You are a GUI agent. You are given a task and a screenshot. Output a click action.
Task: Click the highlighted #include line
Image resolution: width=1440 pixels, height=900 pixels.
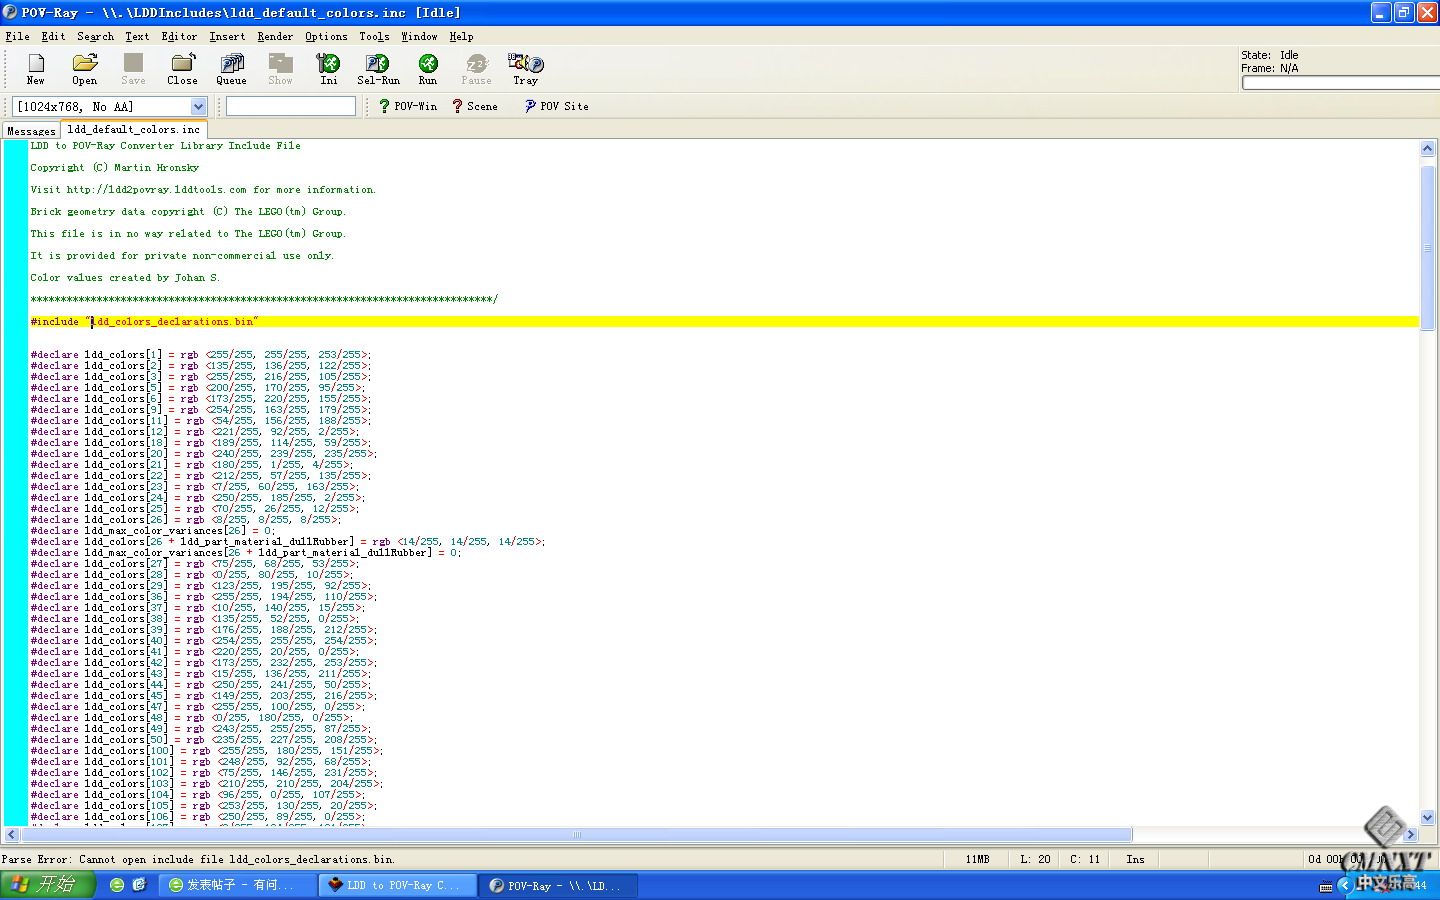click(x=724, y=322)
